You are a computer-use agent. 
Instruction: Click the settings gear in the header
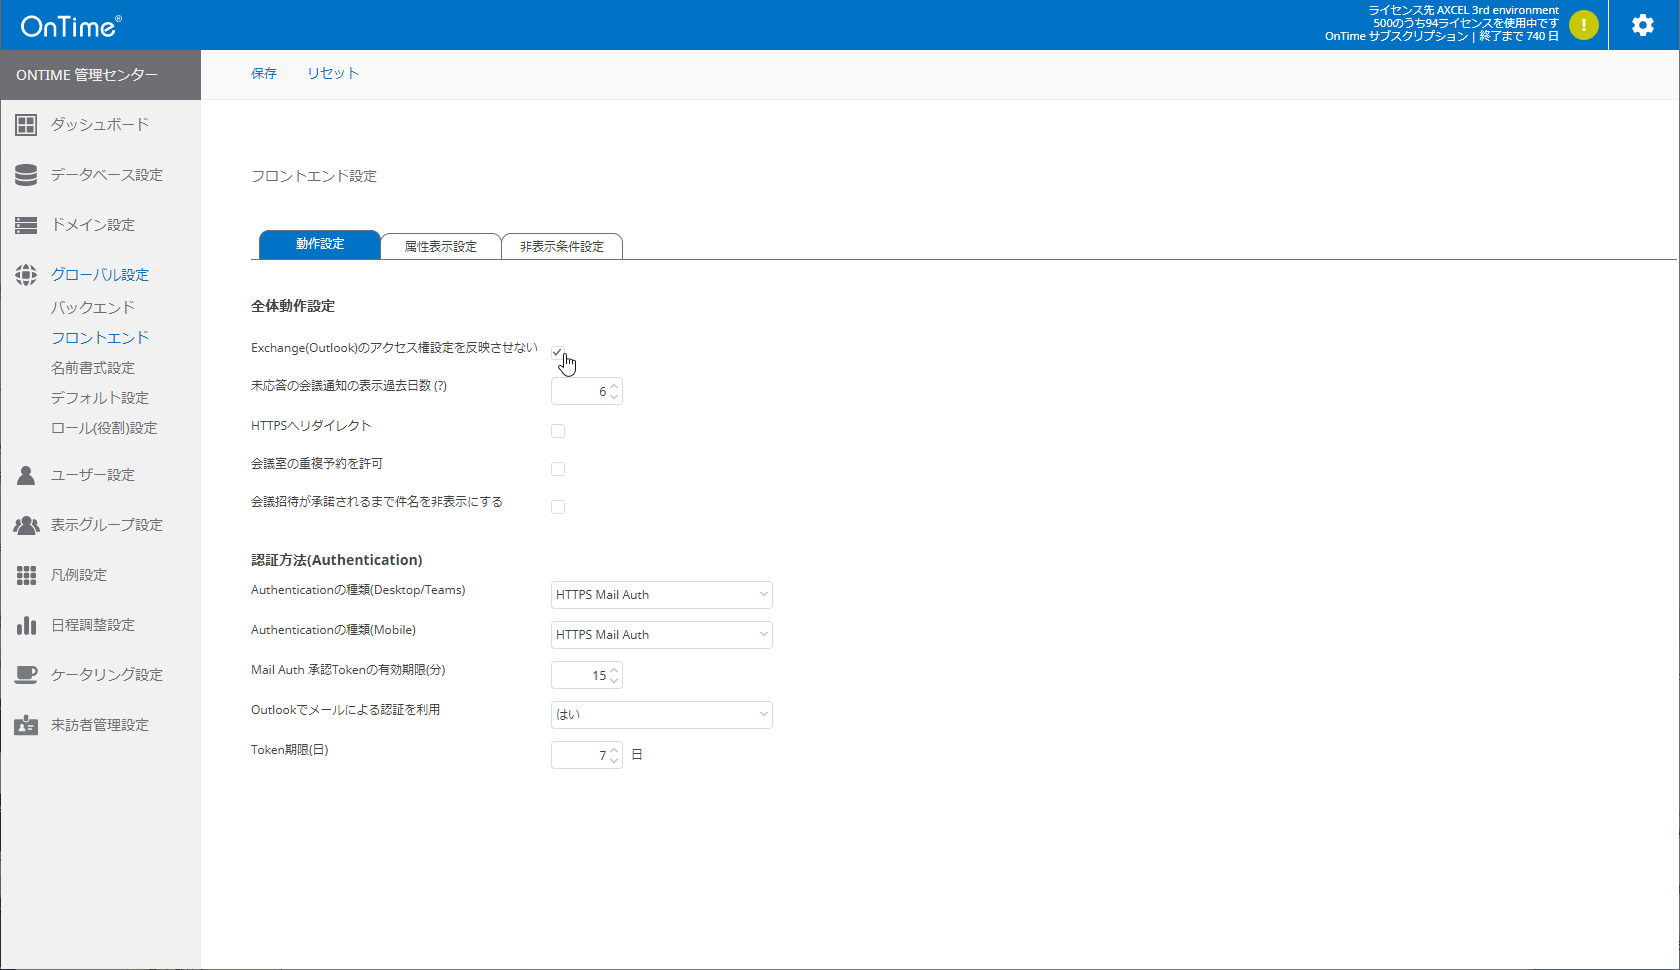point(1643,25)
